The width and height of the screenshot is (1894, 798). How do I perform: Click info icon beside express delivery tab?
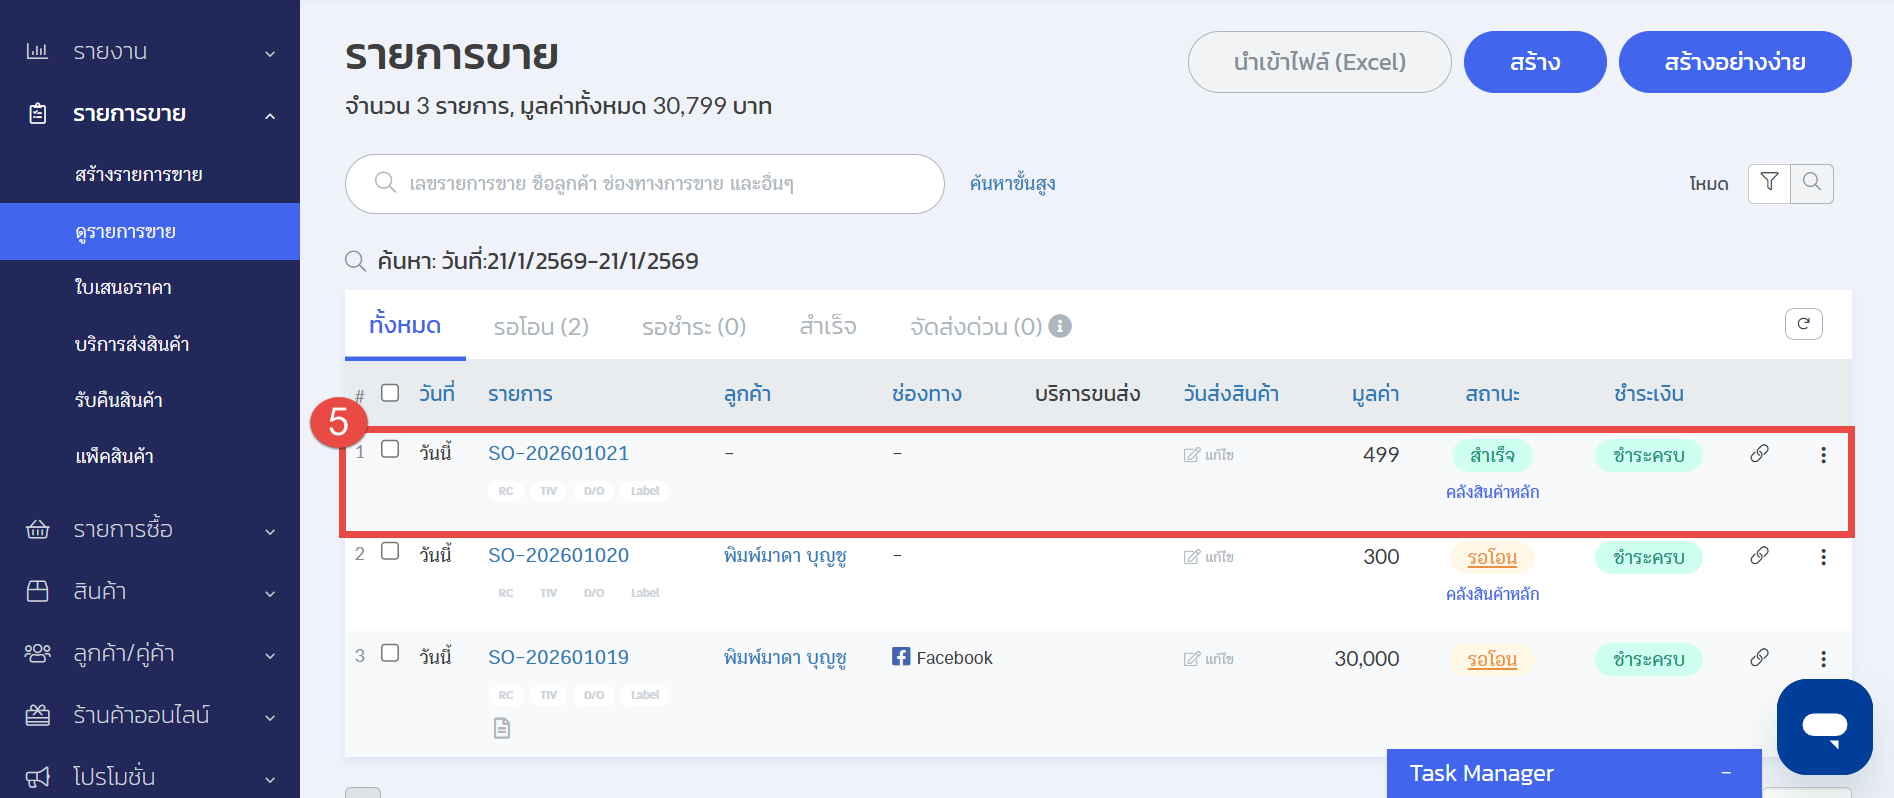(1060, 326)
